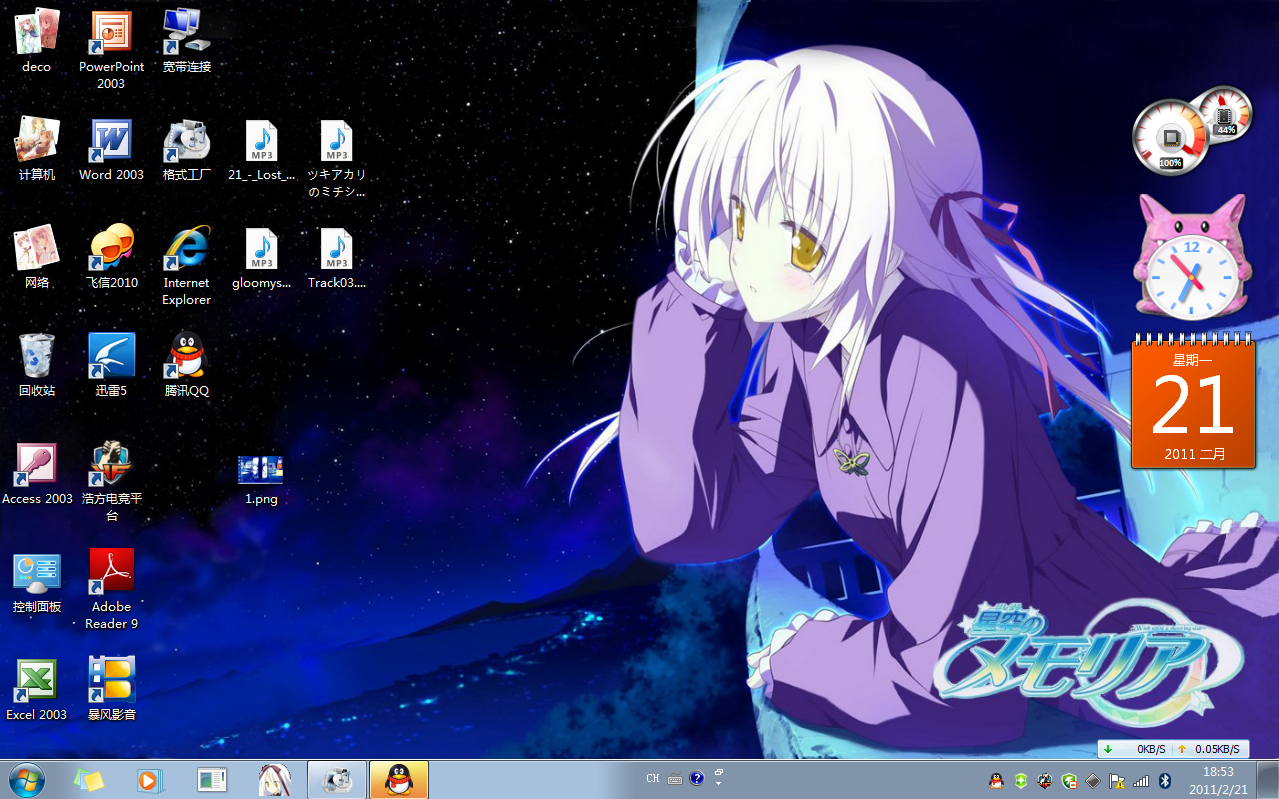The image size is (1279, 799).
Task: Open Windows Media Player from taskbar
Action: point(148,780)
